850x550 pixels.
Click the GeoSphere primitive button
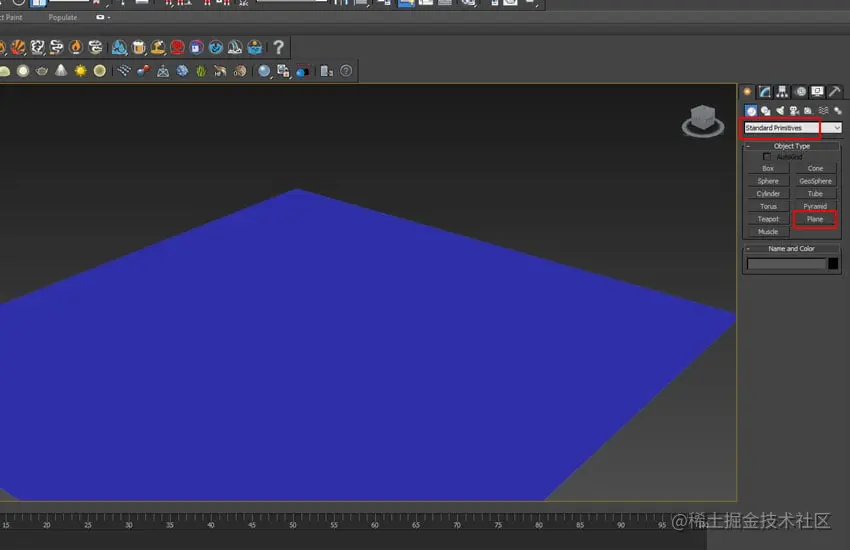click(815, 181)
